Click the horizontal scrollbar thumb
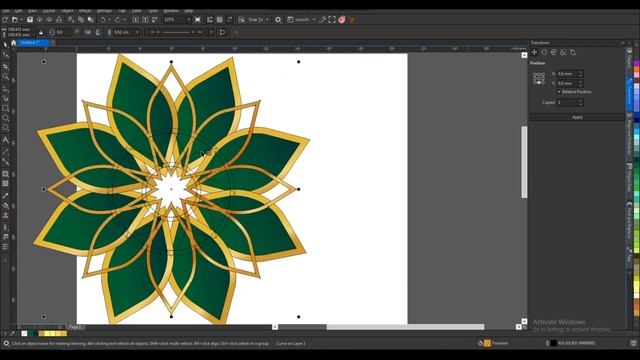 coord(405,327)
